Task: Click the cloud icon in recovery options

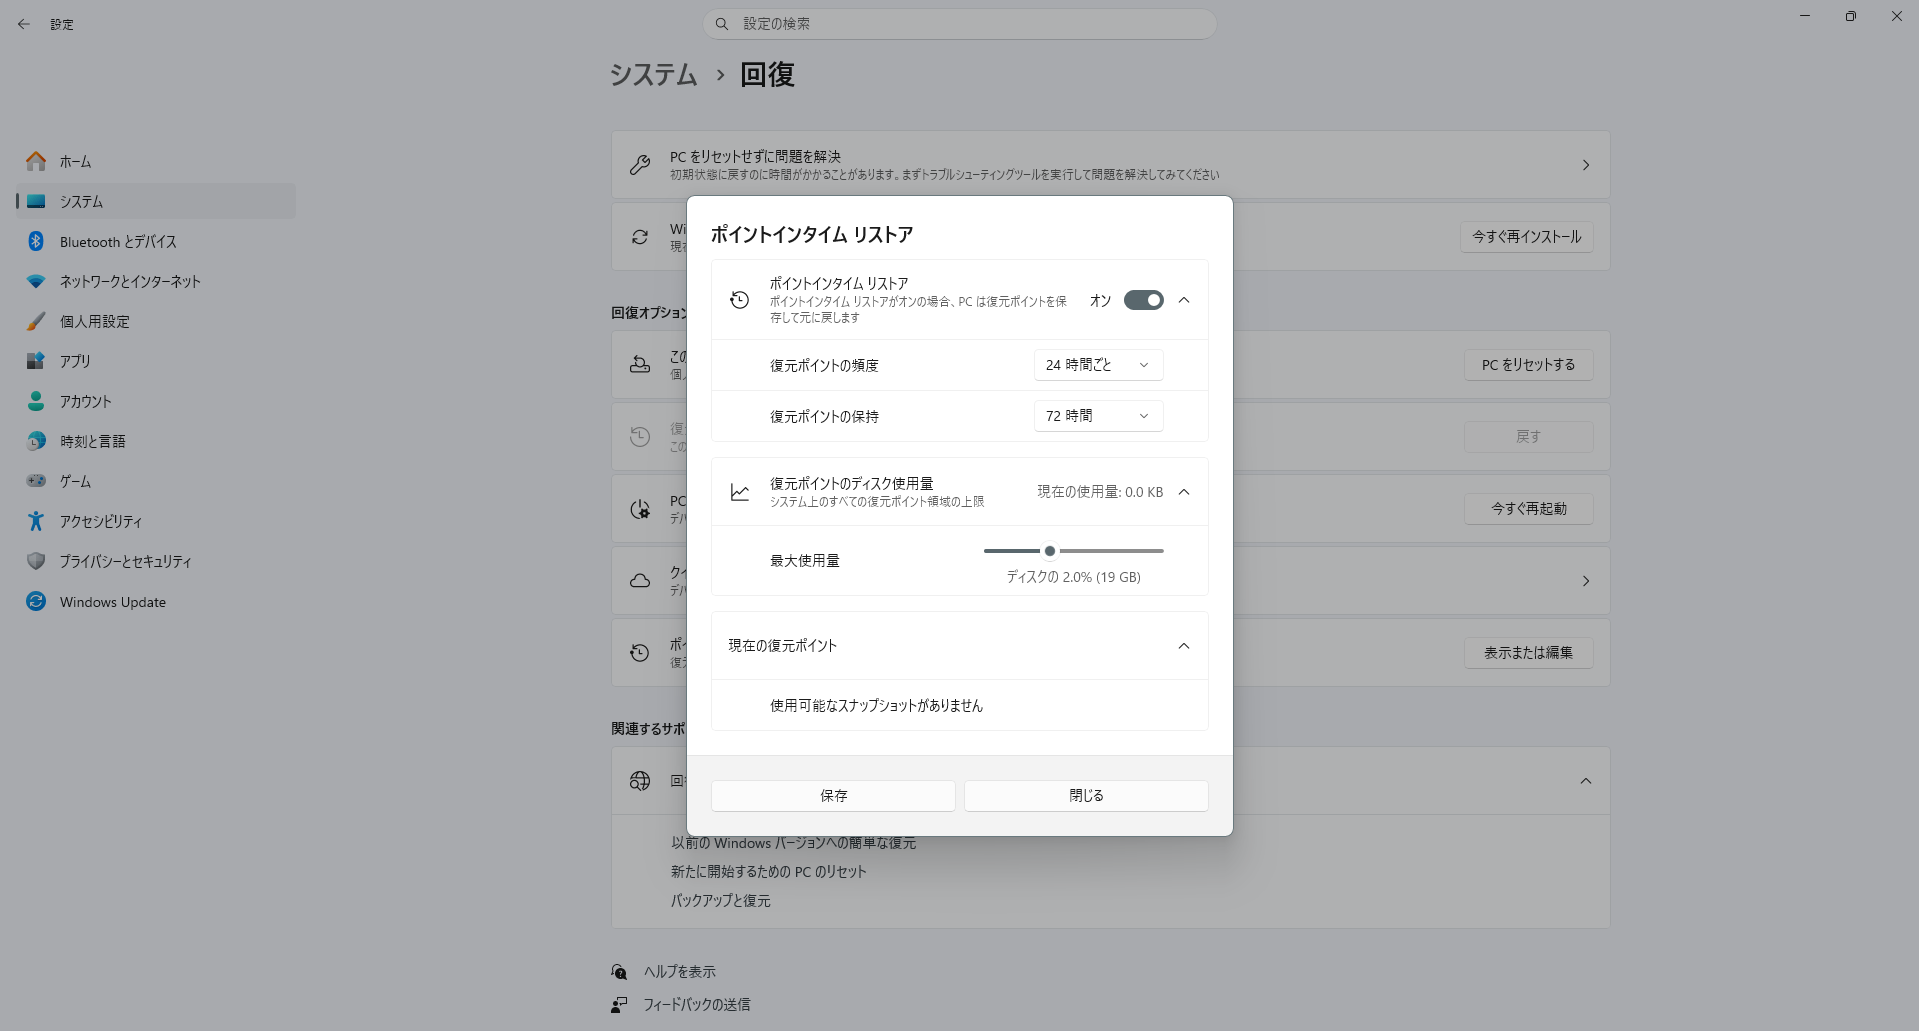Action: pyautogui.click(x=640, y=581)
